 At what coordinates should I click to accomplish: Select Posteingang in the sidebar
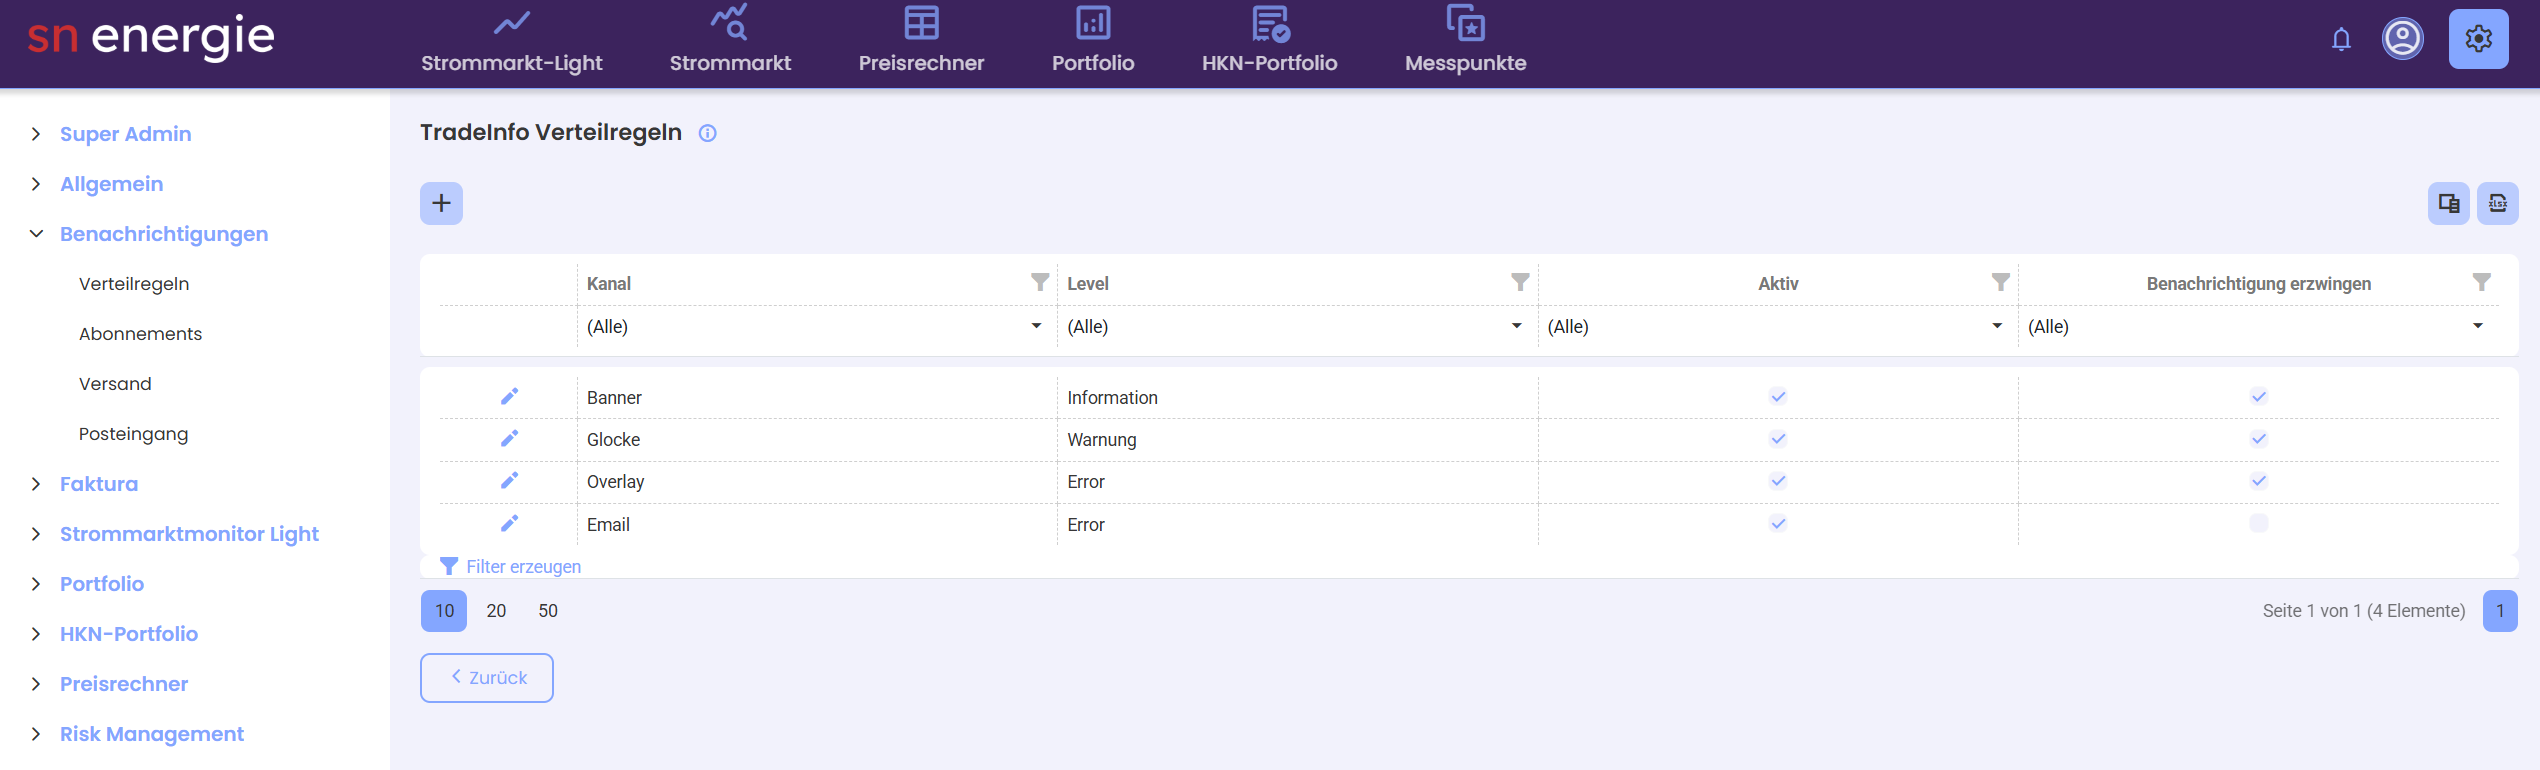click(133, 434)
